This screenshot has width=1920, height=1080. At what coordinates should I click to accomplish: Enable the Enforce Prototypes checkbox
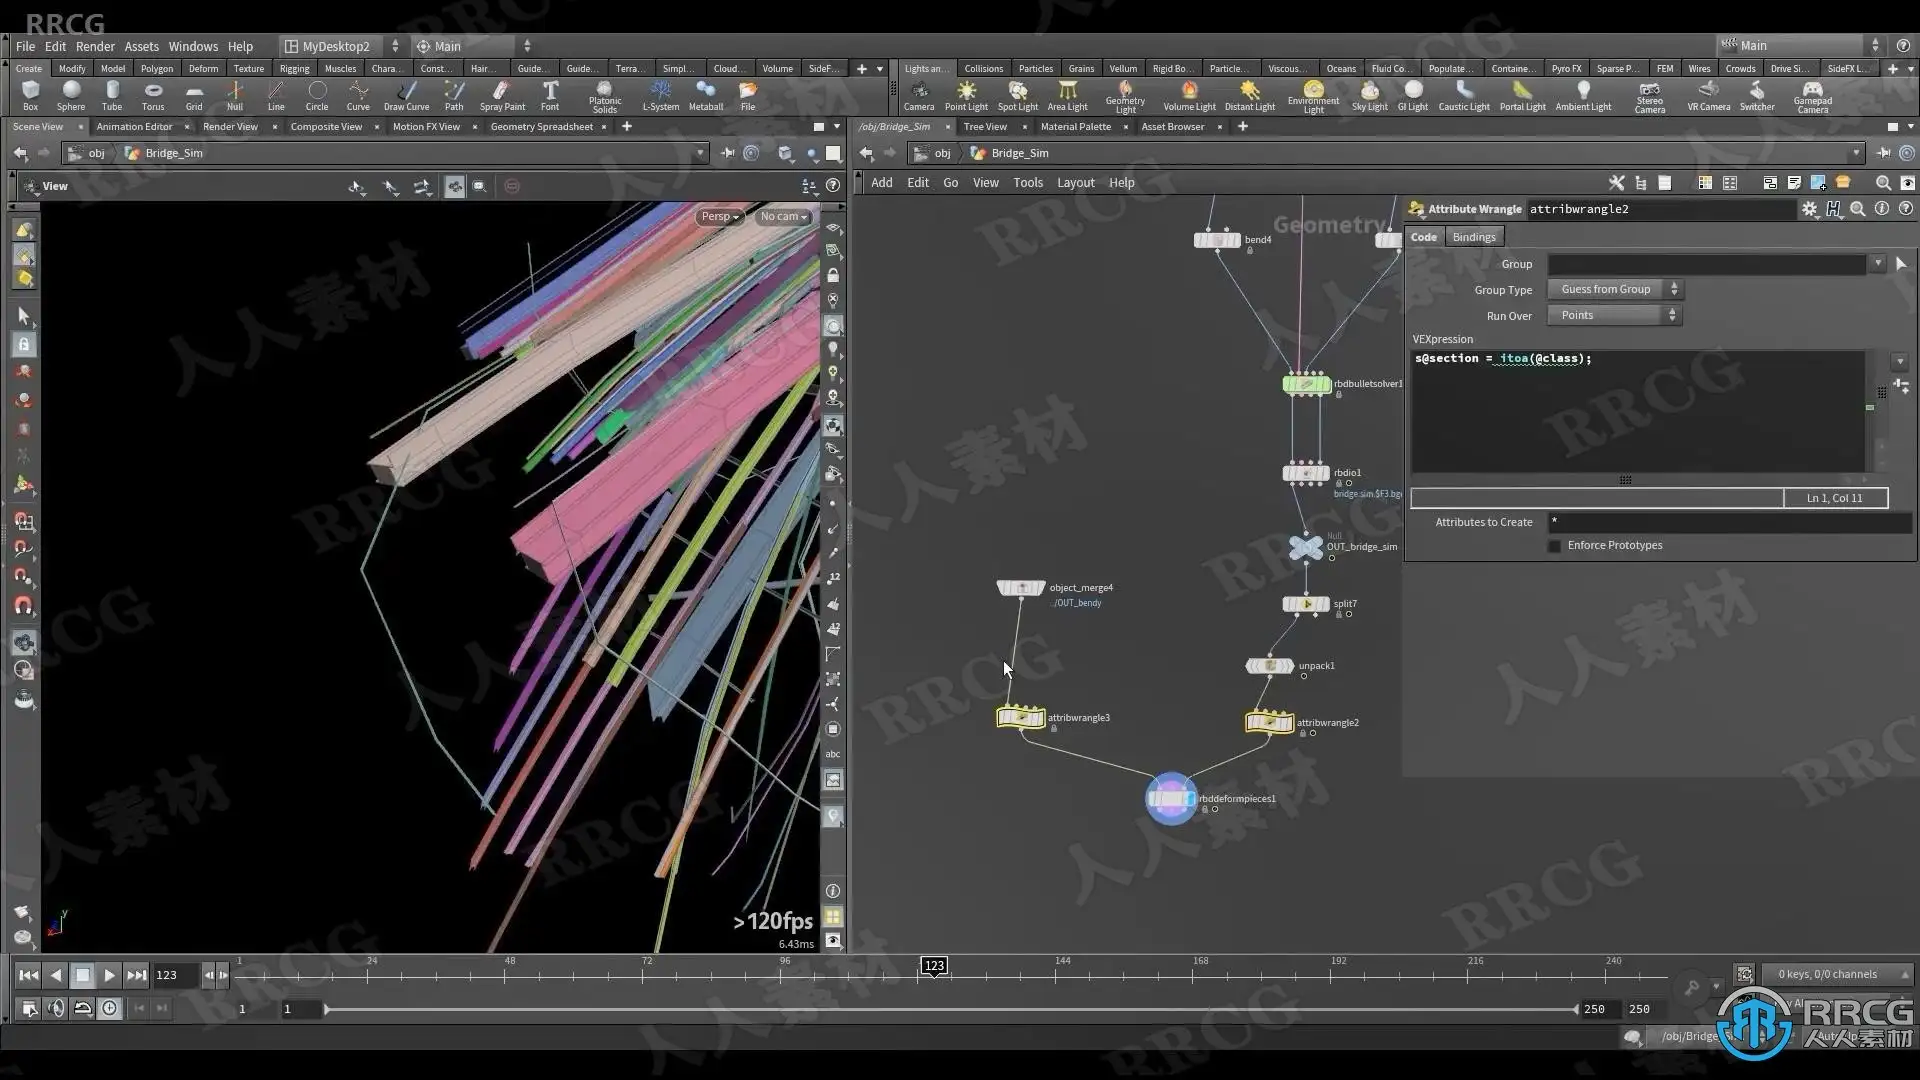coord(1554,546)
